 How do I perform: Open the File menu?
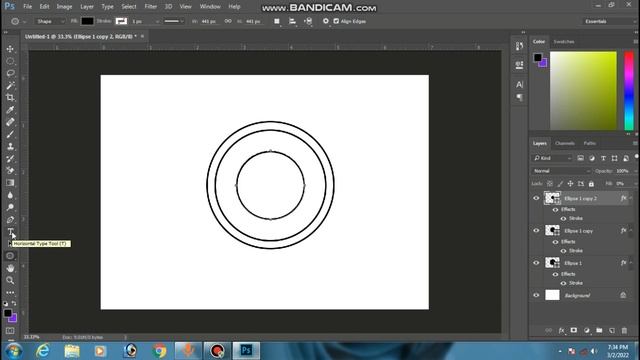[27, 7]
